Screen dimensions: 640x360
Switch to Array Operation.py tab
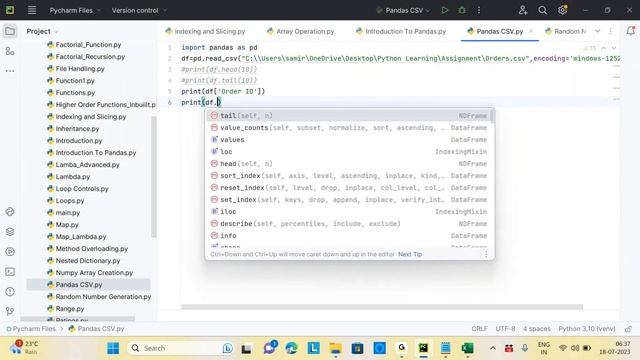(x=300, y=31)
